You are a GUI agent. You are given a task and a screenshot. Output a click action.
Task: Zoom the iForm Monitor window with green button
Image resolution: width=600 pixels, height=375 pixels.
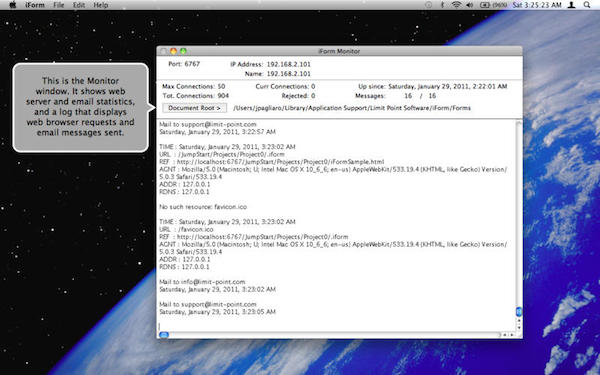pyautogui.click(x=183, y=51)
